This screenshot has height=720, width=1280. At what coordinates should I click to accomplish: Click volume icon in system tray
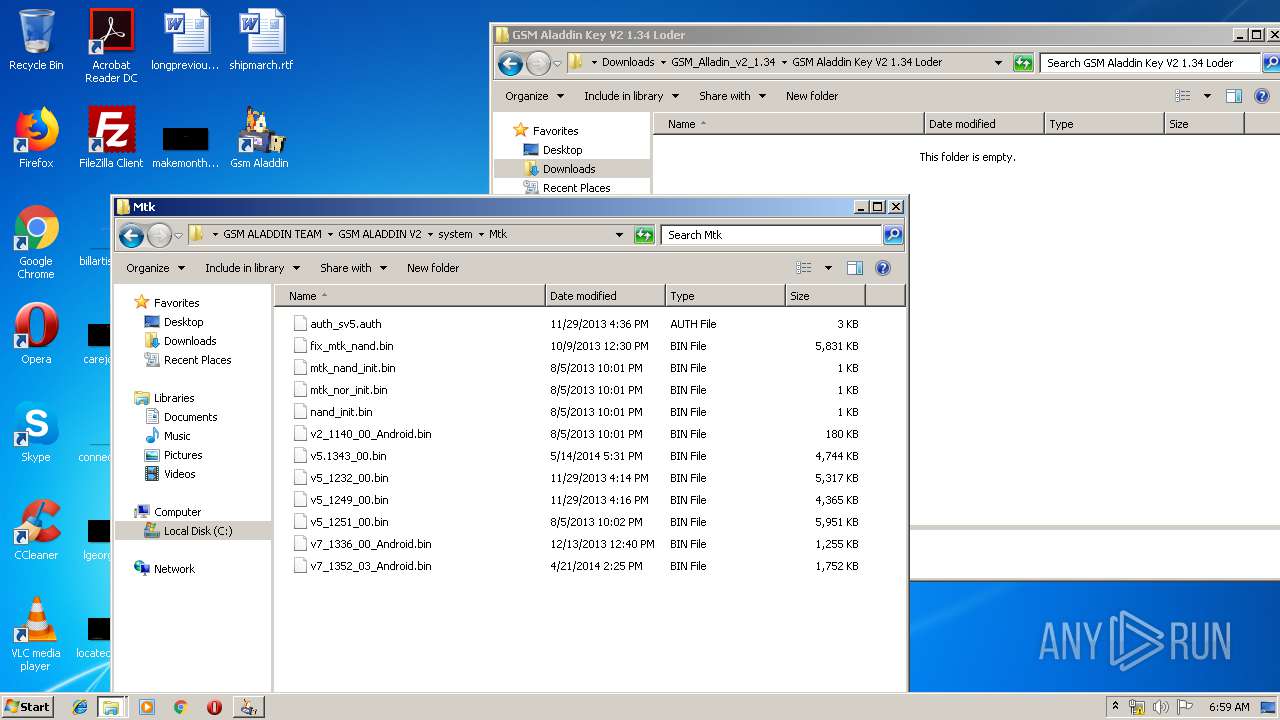(x=1161, y=707)
